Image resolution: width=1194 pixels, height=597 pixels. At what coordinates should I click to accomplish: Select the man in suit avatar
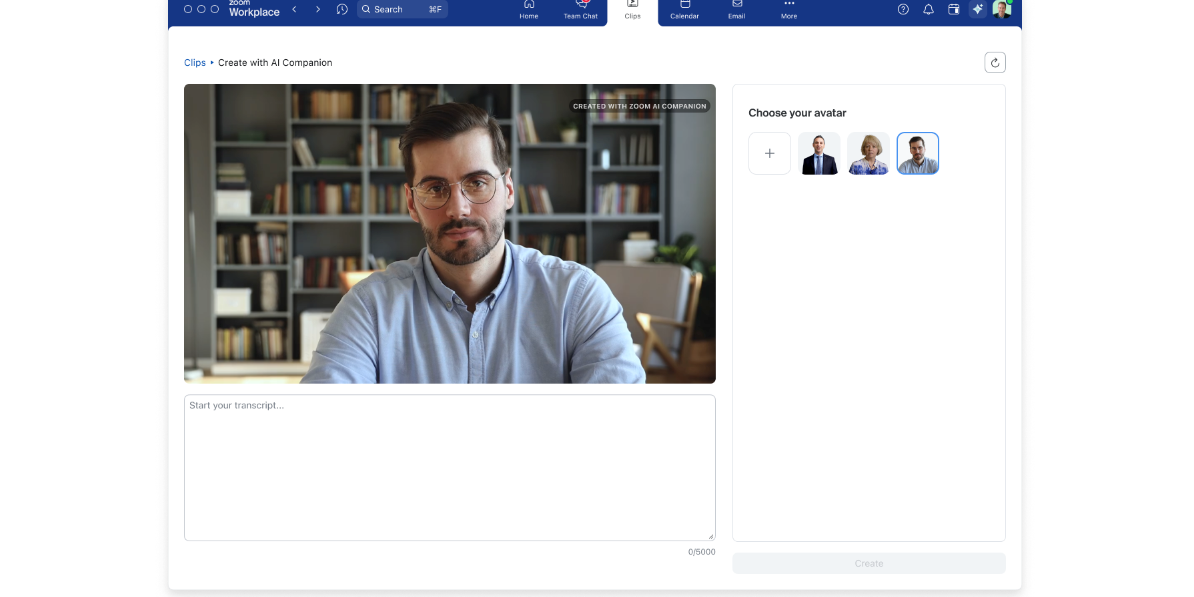click(x=819, y=153)
